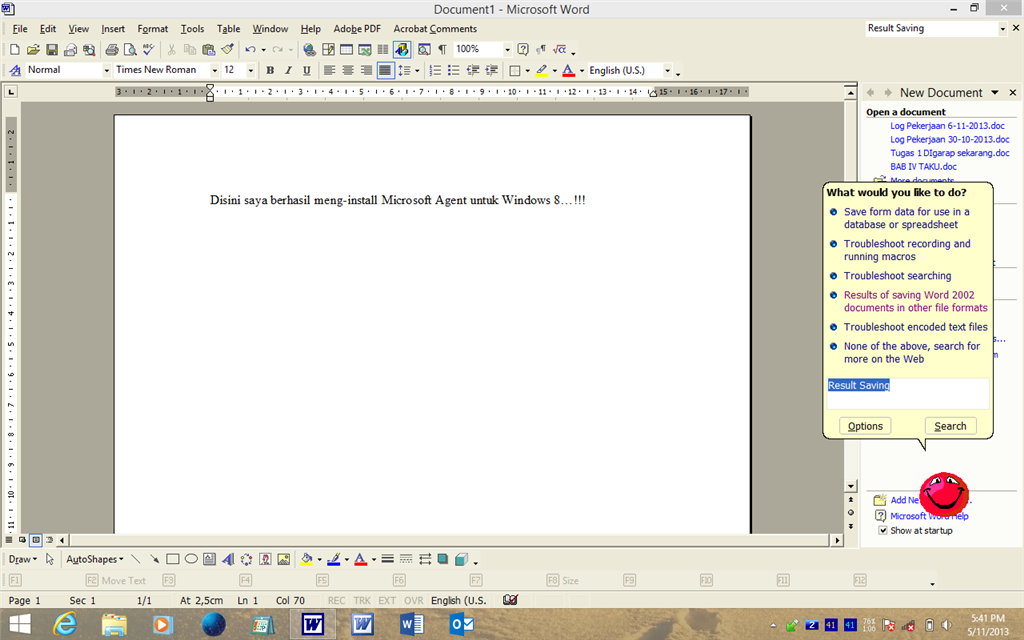Open the Style dropdown showing Normal

[106, 71]
